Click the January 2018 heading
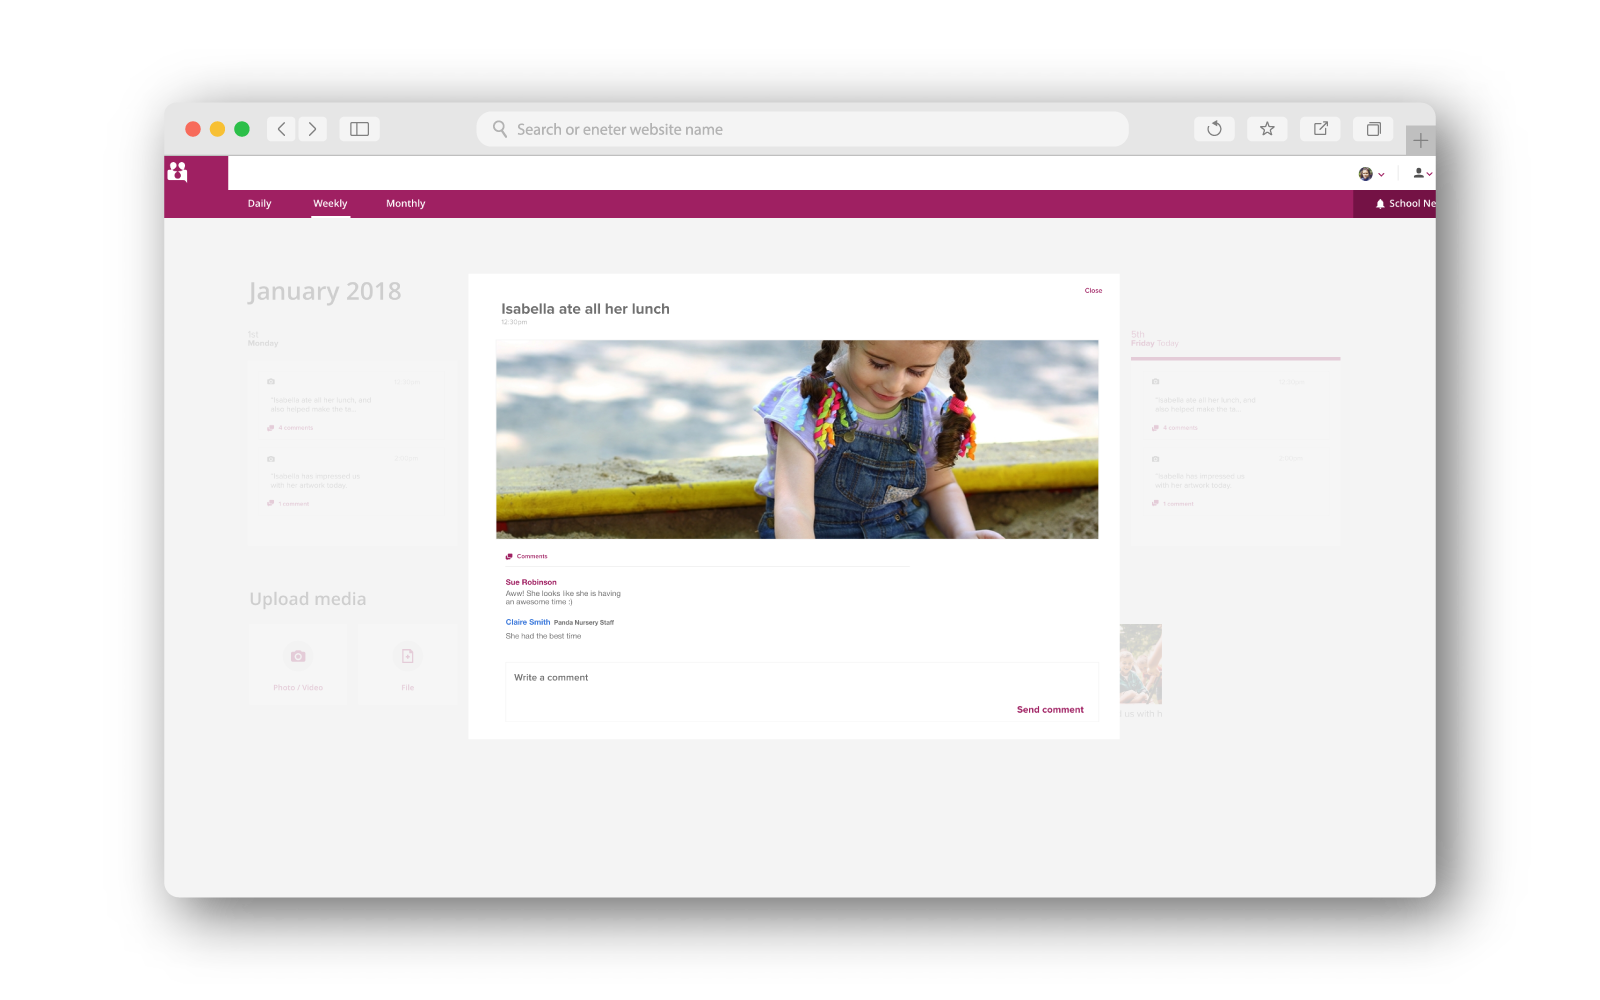Viewport: 1600px width, 1000px height. point(325,291)
